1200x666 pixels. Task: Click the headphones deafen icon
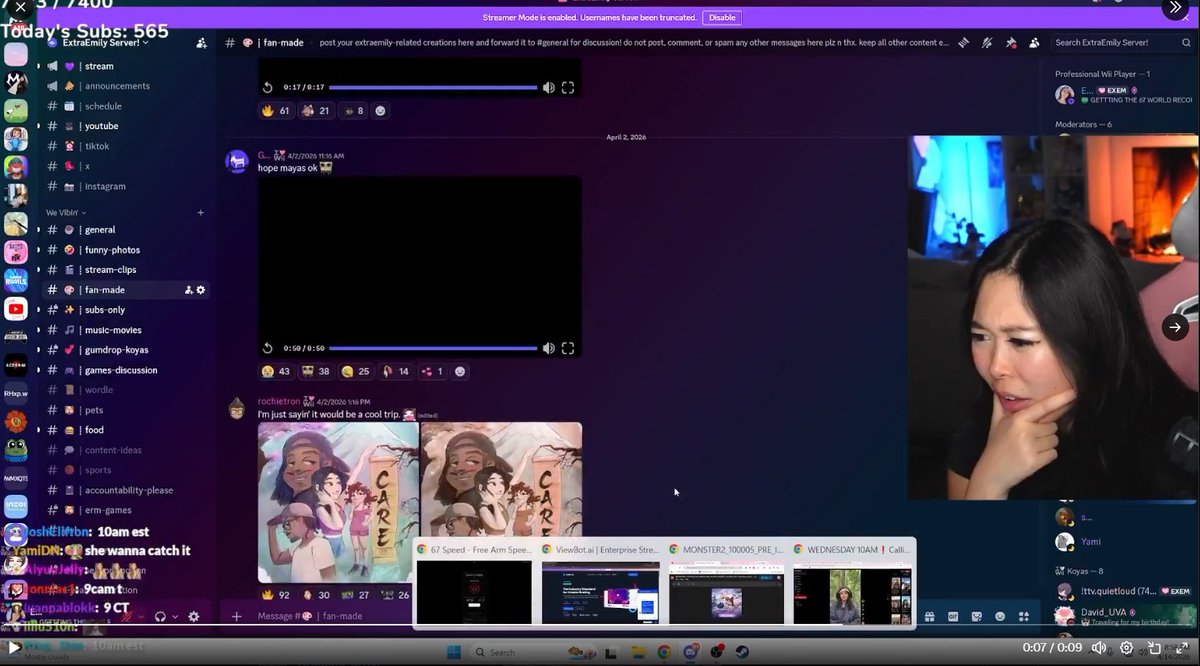(x=160, y=617)
